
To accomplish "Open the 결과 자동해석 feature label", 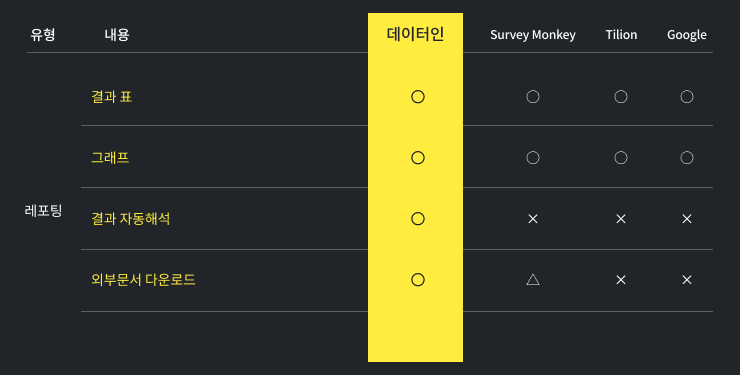I will click(x=131, y=219).
